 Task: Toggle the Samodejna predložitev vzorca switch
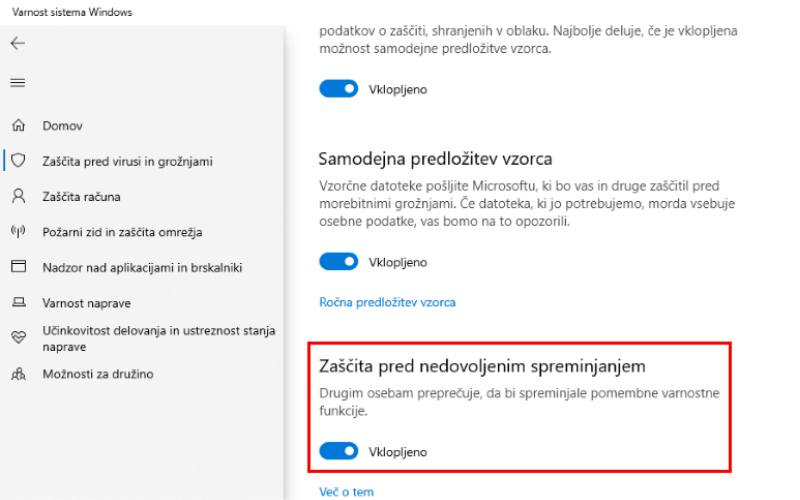[x=338, y=262]
